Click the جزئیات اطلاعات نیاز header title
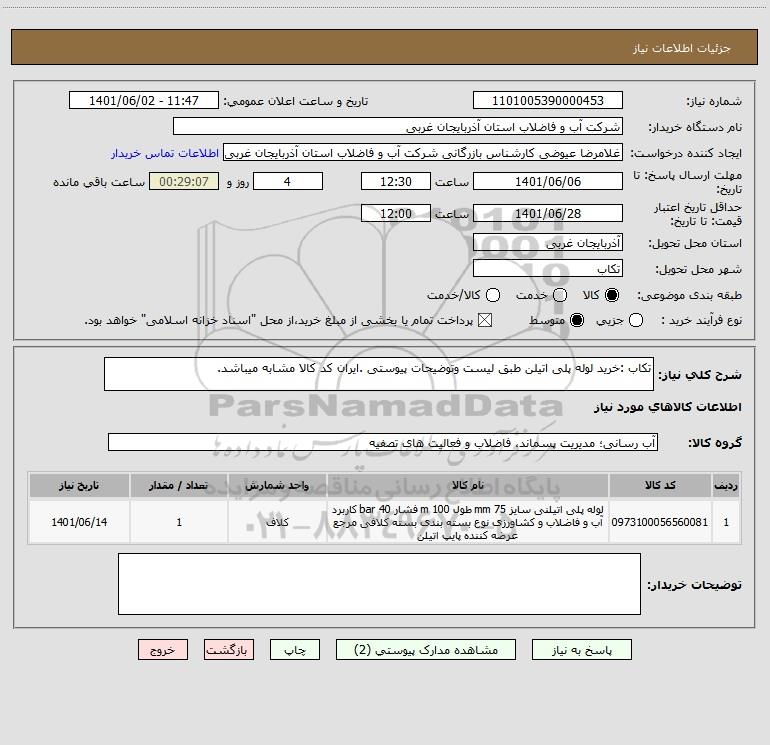The image size is (770, 745). [x=682, y=48]
